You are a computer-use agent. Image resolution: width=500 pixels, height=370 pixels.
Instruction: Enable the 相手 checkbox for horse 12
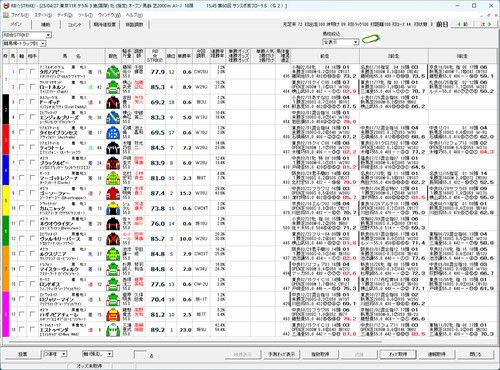tap(32, 238)
